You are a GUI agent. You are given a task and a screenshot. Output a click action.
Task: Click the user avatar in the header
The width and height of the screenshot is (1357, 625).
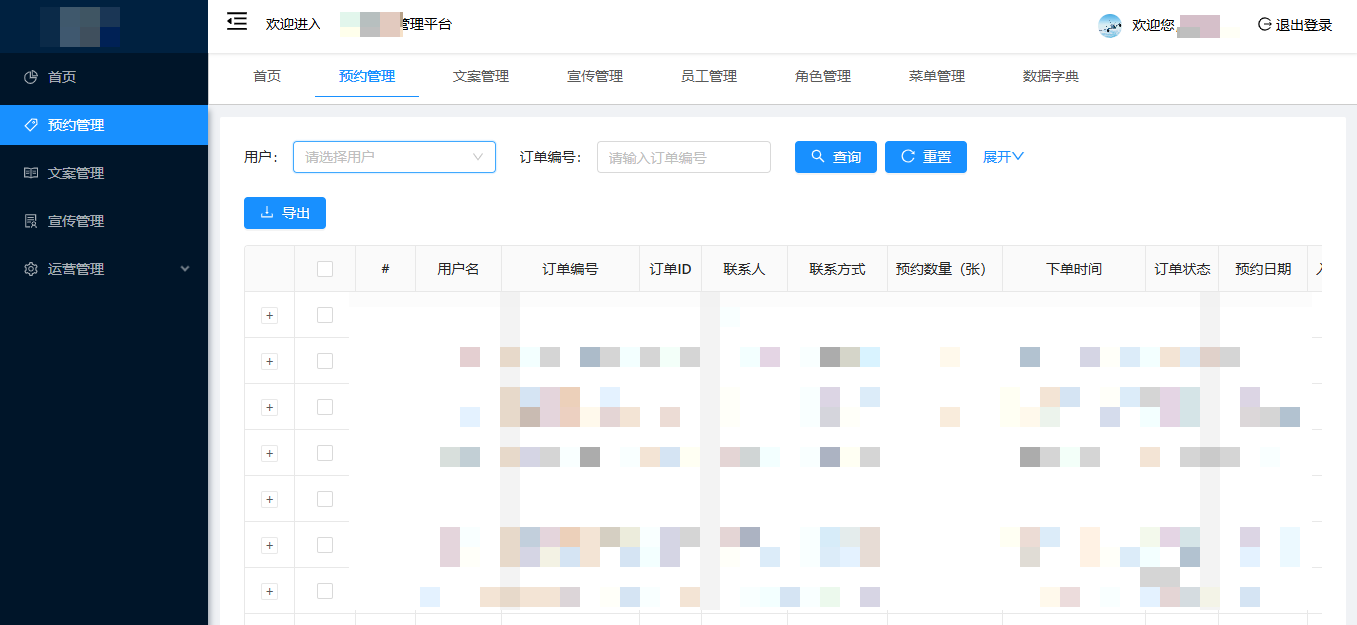[x=1109, y=26]
